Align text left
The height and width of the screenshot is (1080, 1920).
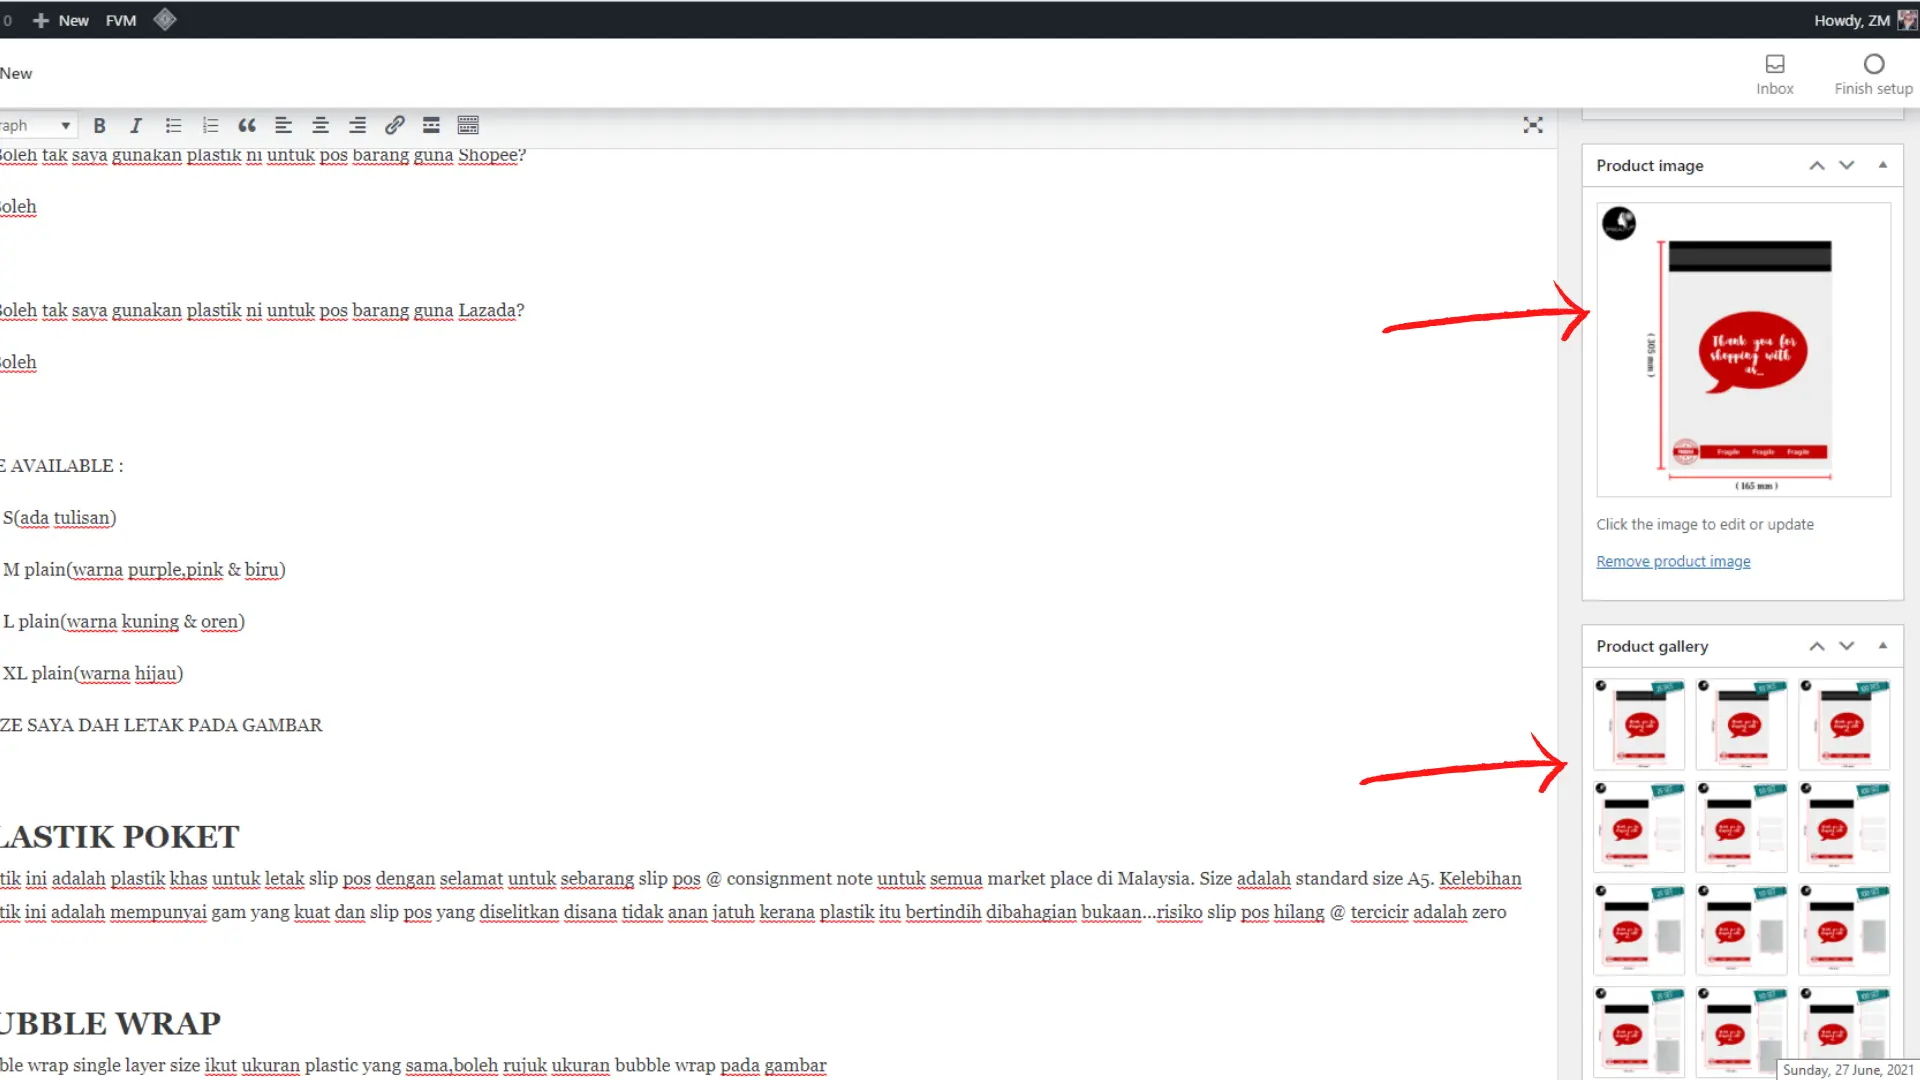pyautogui.click(x=283, y=125)
